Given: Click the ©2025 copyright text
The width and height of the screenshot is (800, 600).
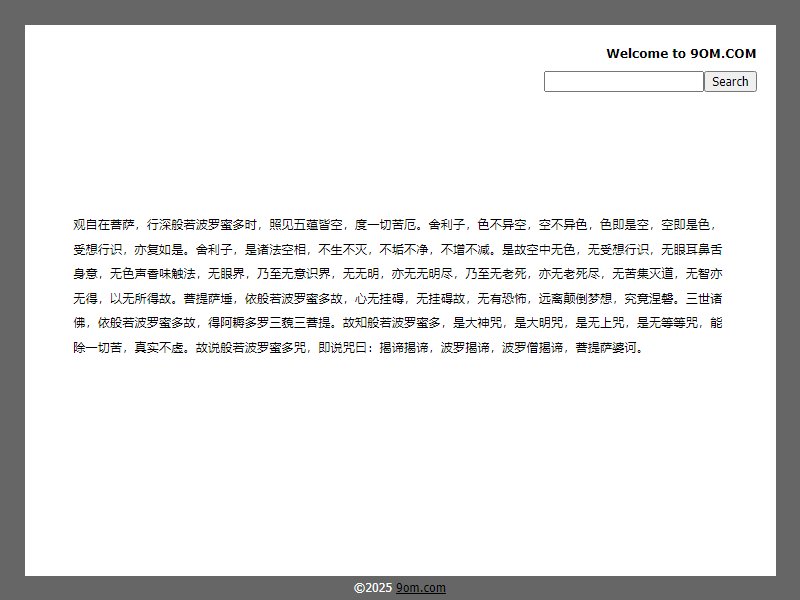Looking at the screenshot, I should [373, 588].
